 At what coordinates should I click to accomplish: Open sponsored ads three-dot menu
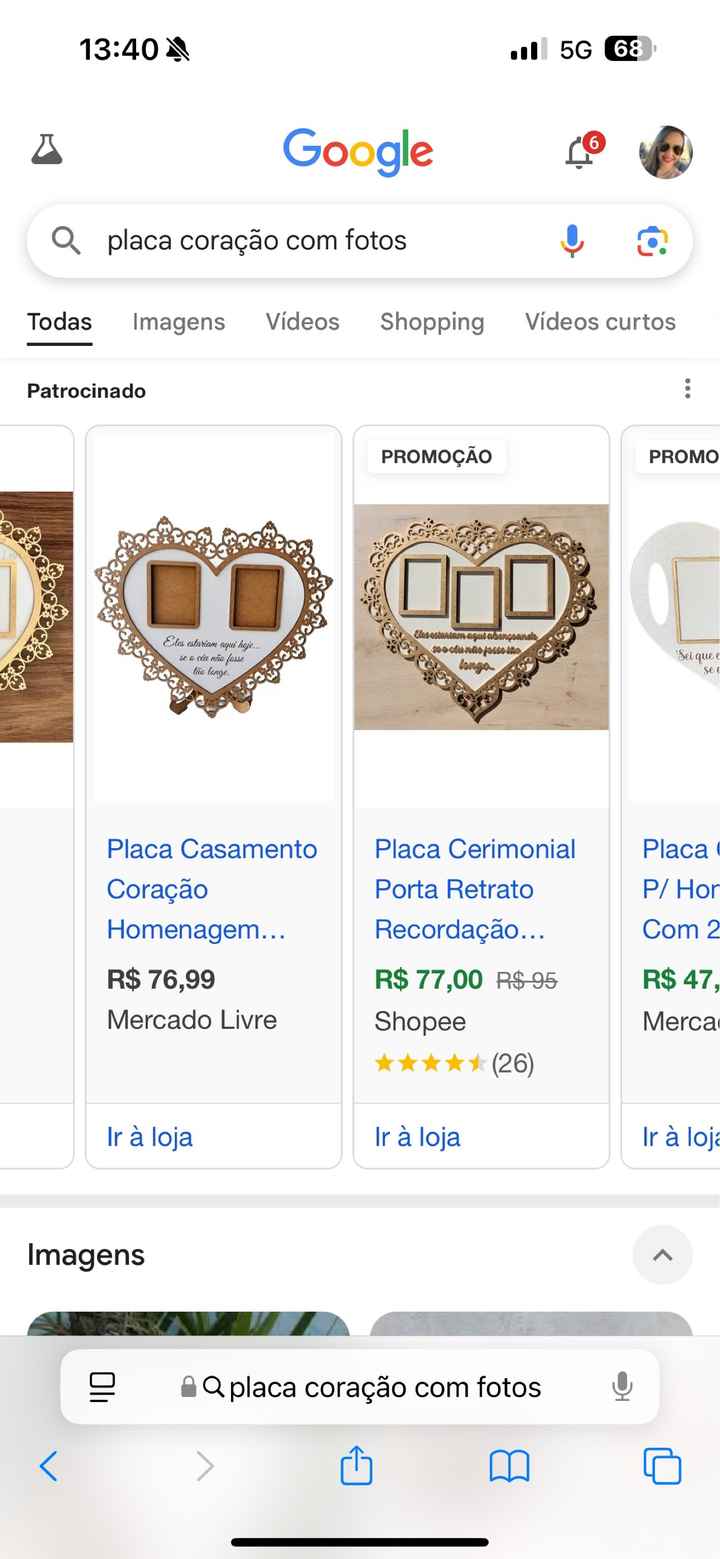[687, 389]
